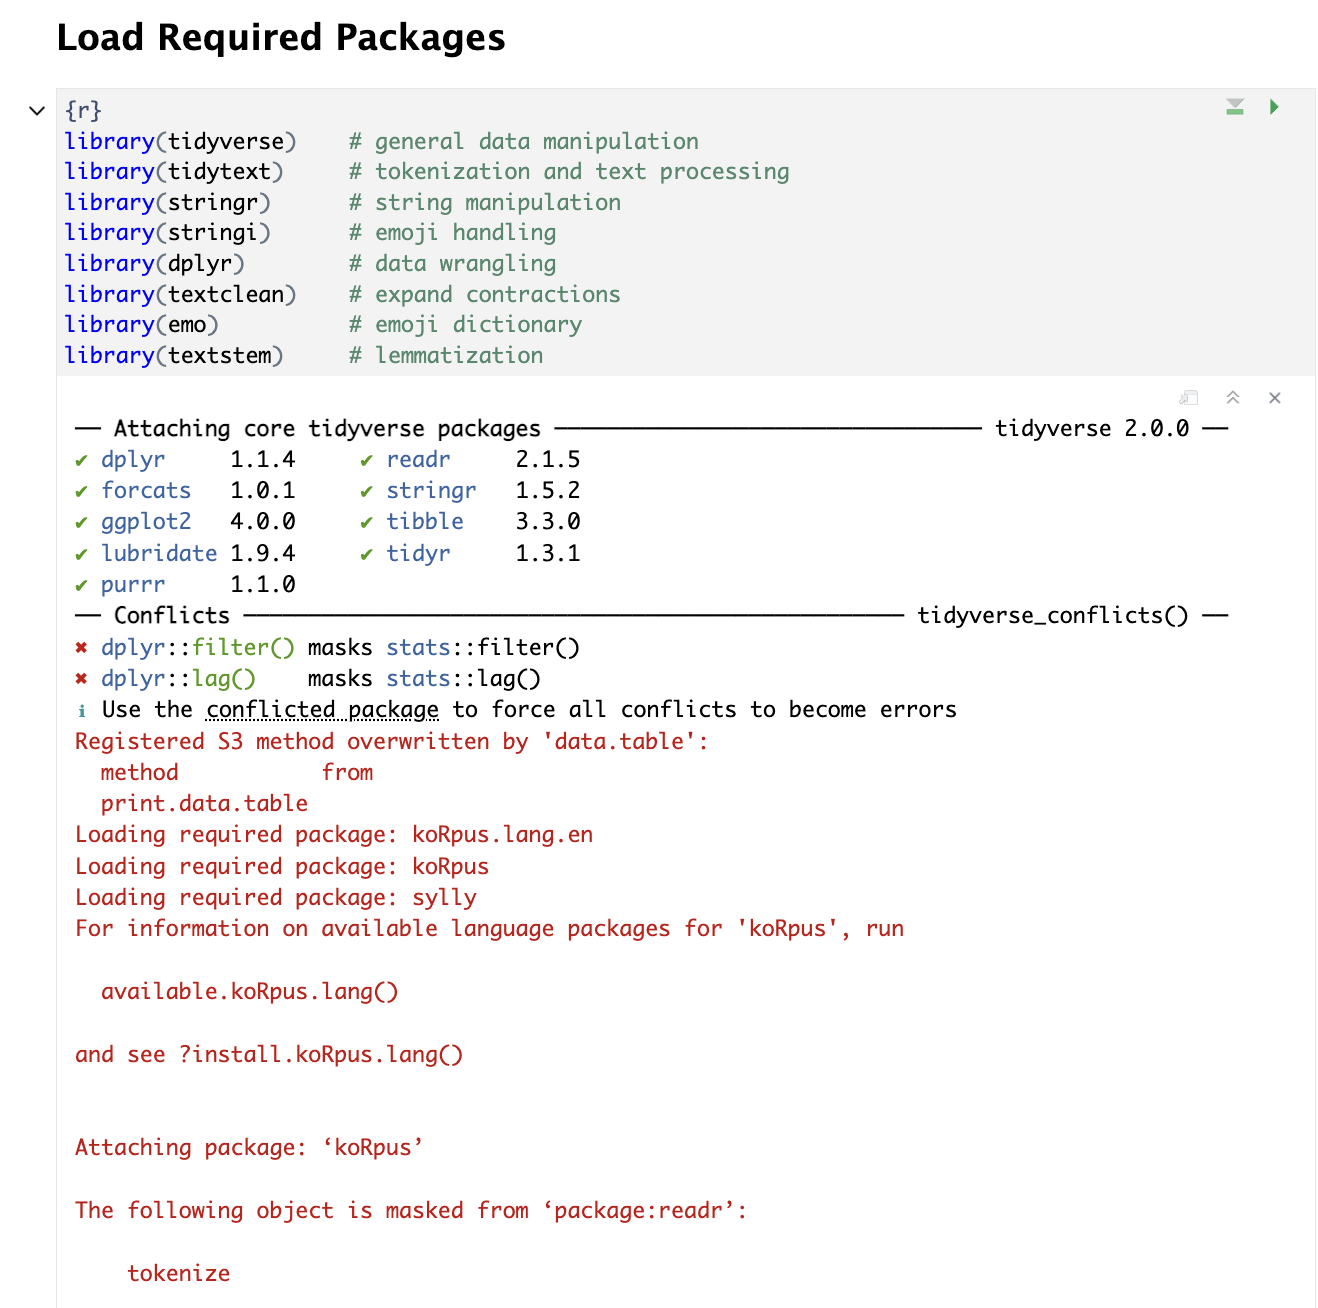Click the available.koRpus.lang() output text
The image size is (1318, 1308).
[x=249, y=992]
